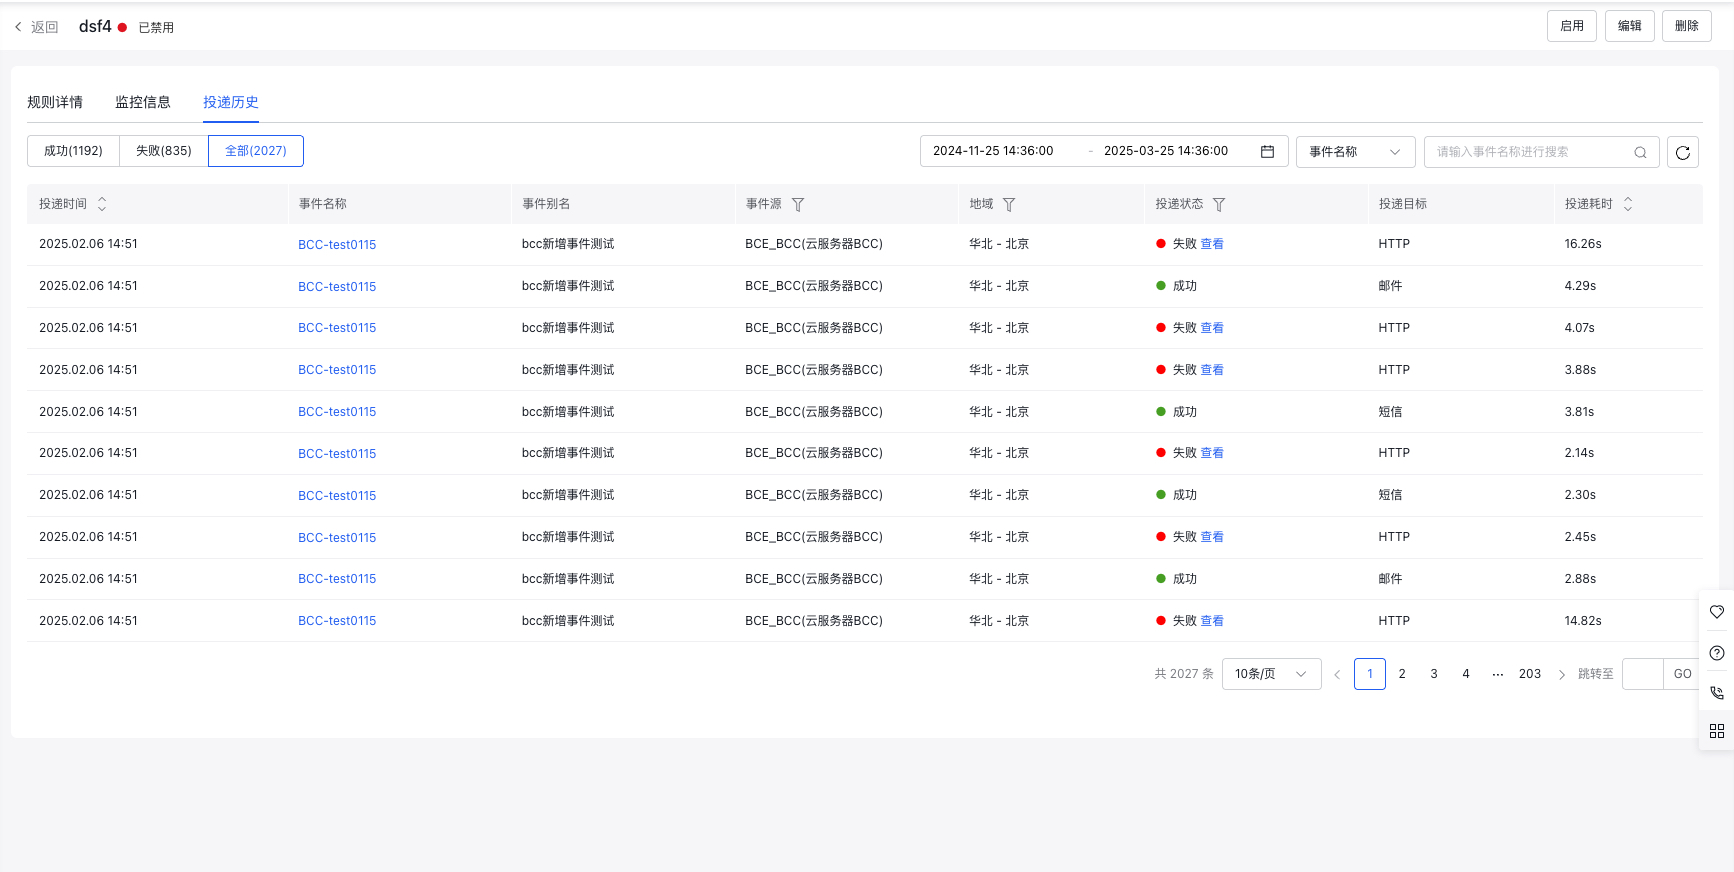The width and height of the screenshot is (1734, 872).
Task: Jump to last page 203
Action: coord(1530,674)
